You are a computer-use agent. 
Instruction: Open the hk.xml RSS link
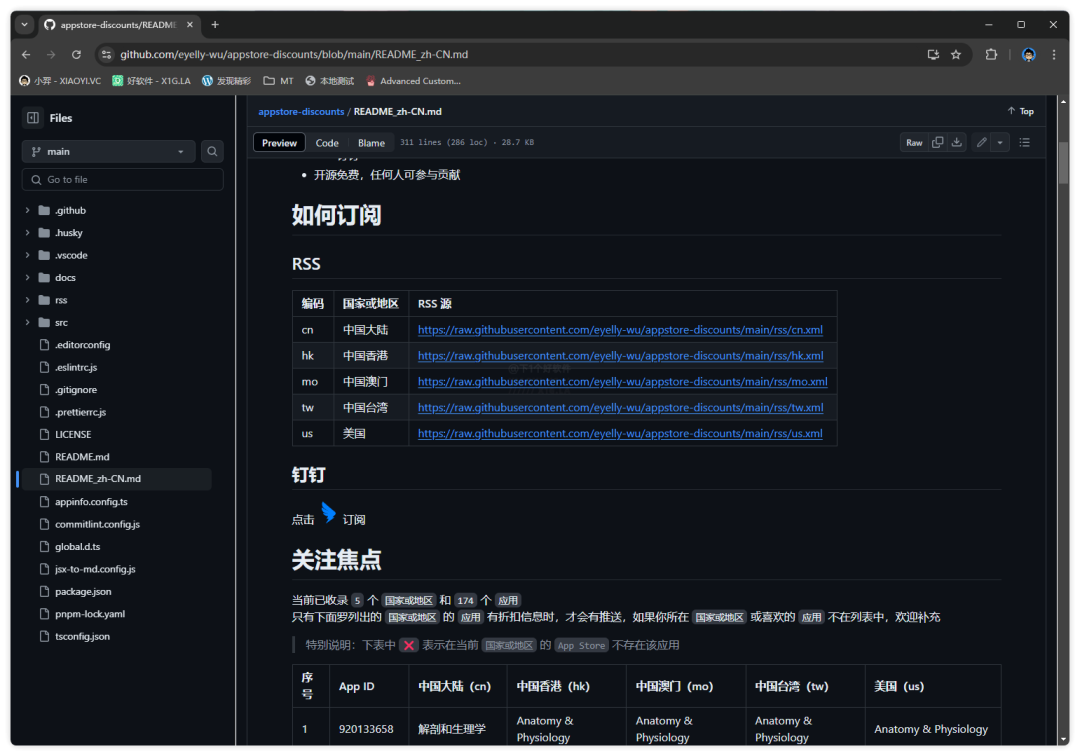pyautogui.click(x=621, y=356)
